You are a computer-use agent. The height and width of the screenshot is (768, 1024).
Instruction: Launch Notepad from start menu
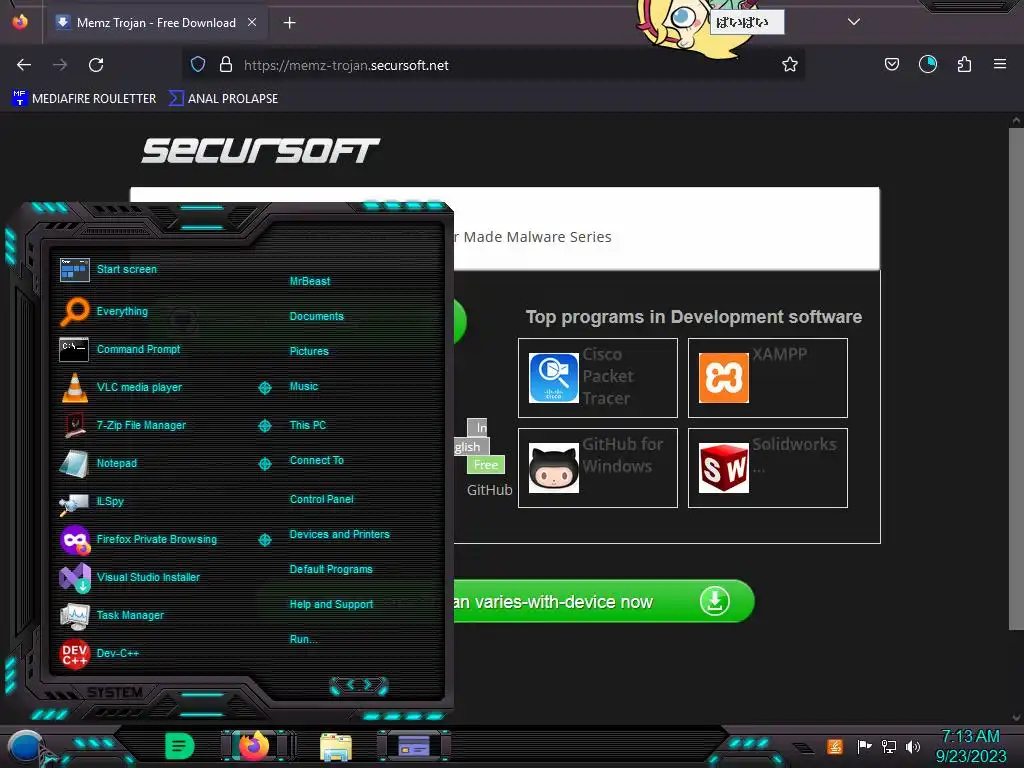point(98,463)
